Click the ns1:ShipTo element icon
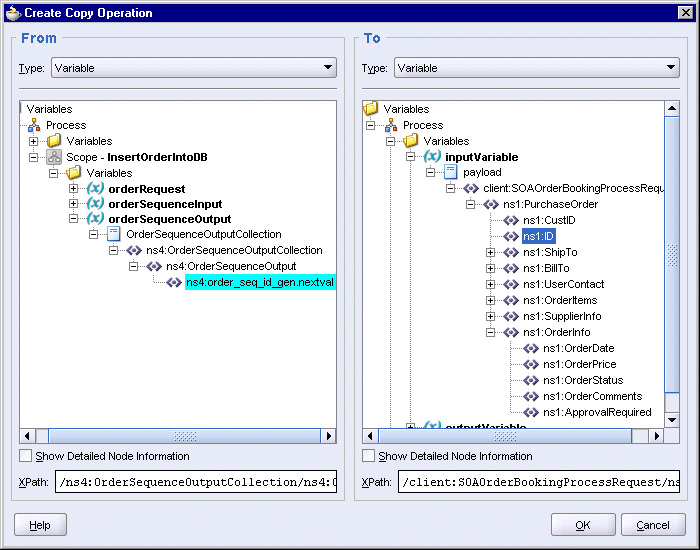700x550 pixels. click(x=511, y=252)
